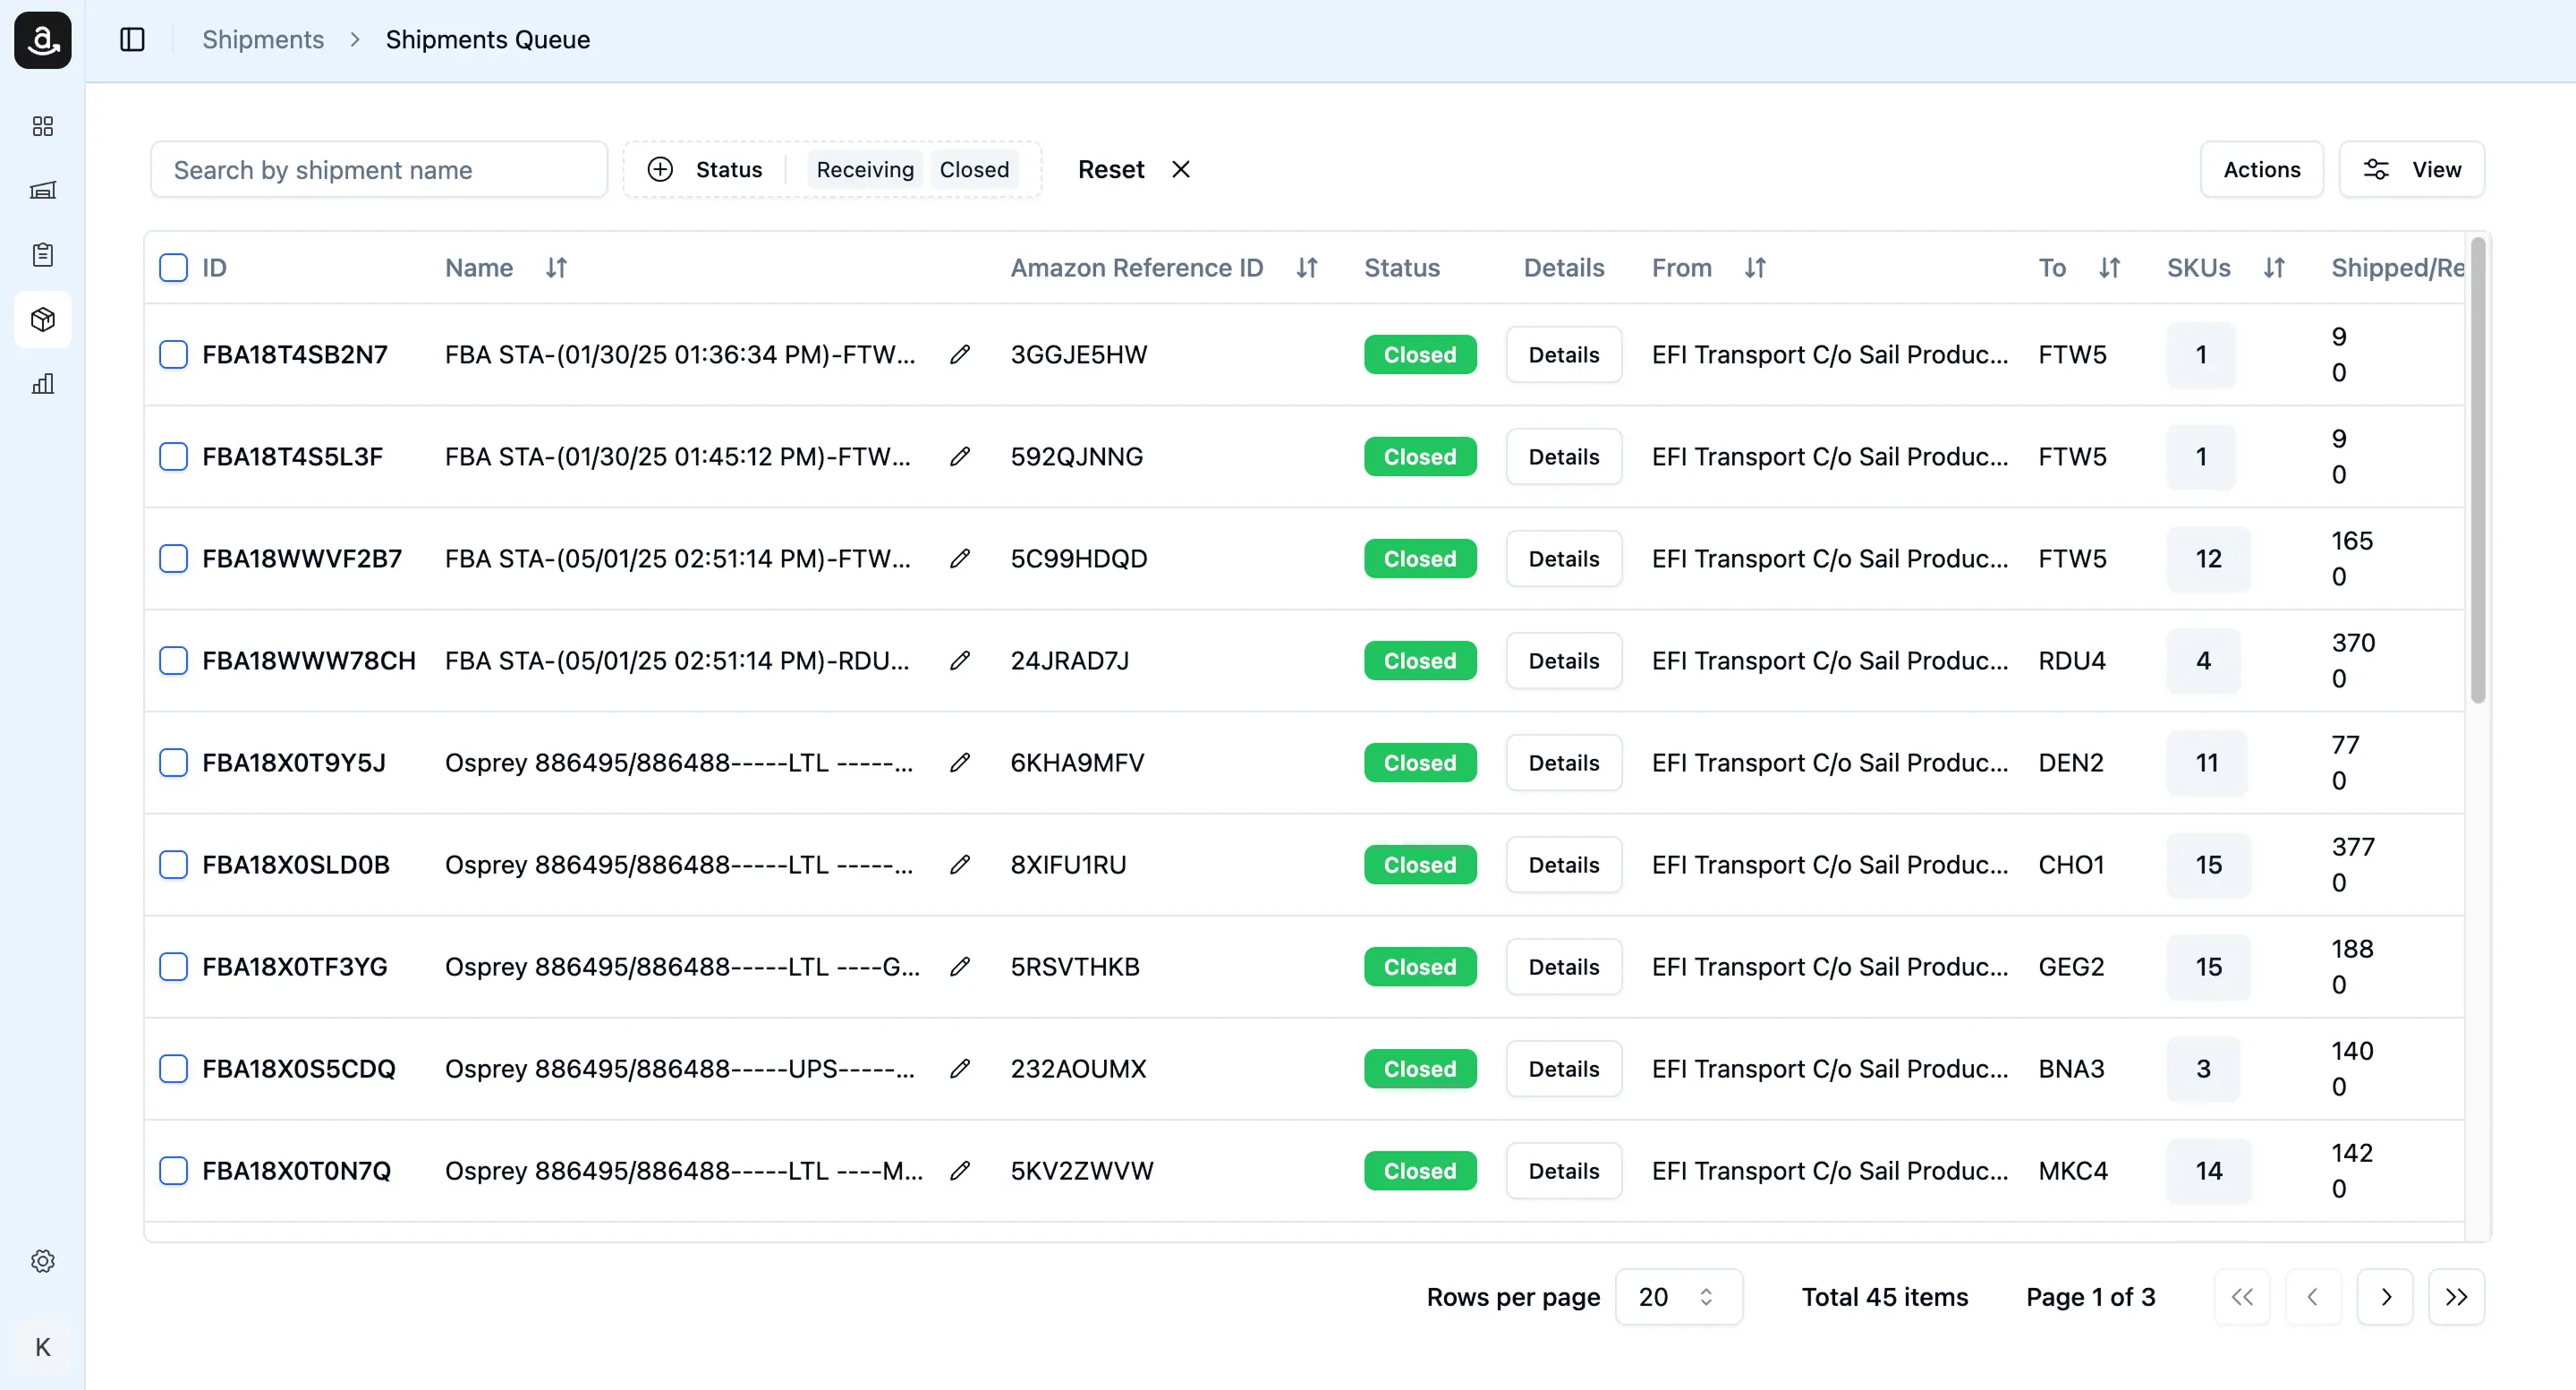
Task: Check the box for FBA18X0T9Y5J
Action: (174, 763)
